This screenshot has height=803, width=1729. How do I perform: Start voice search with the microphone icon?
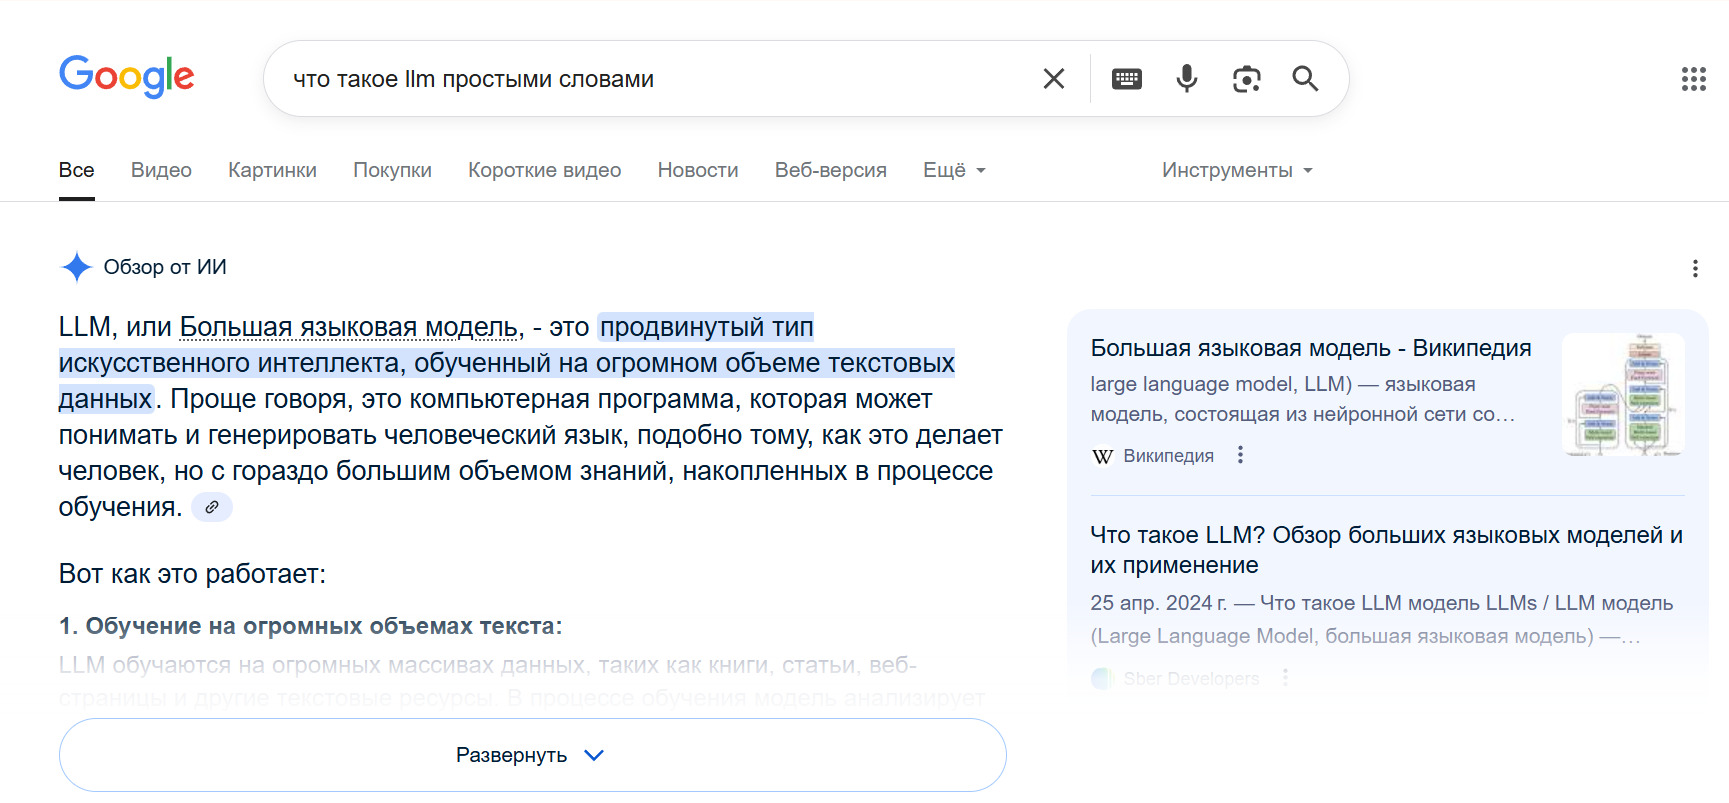pyautogui.click(x=1187, y=79)
